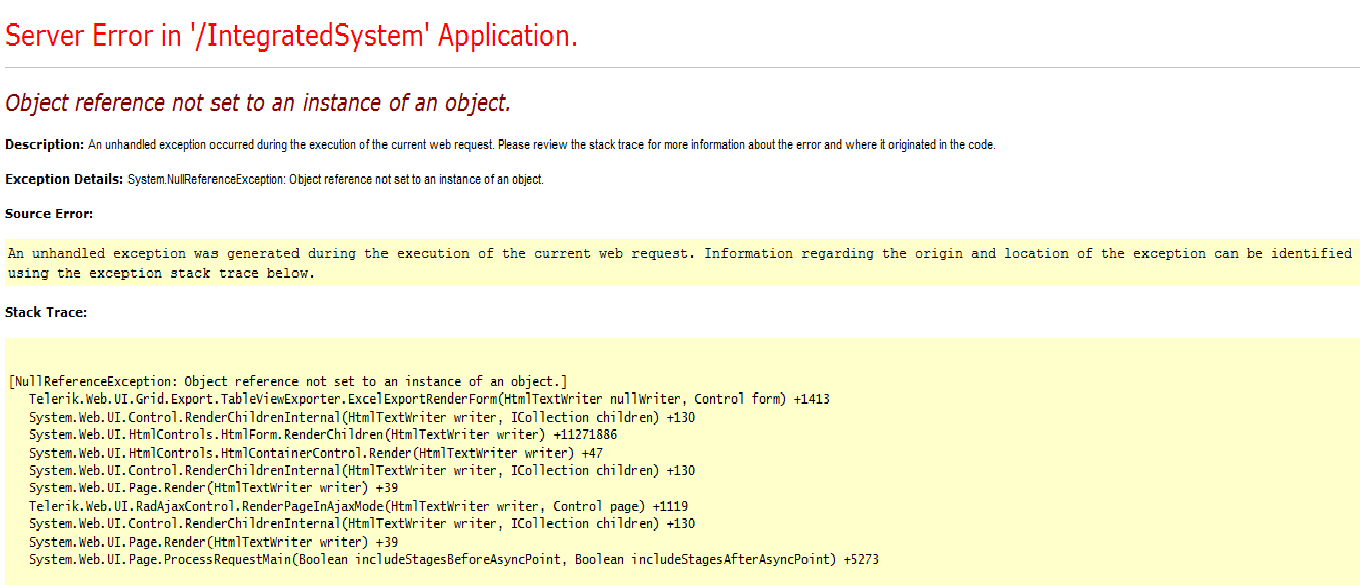
Task: Click the 'Description:' label
Action: pyautogui.click(x=44, y=145)
